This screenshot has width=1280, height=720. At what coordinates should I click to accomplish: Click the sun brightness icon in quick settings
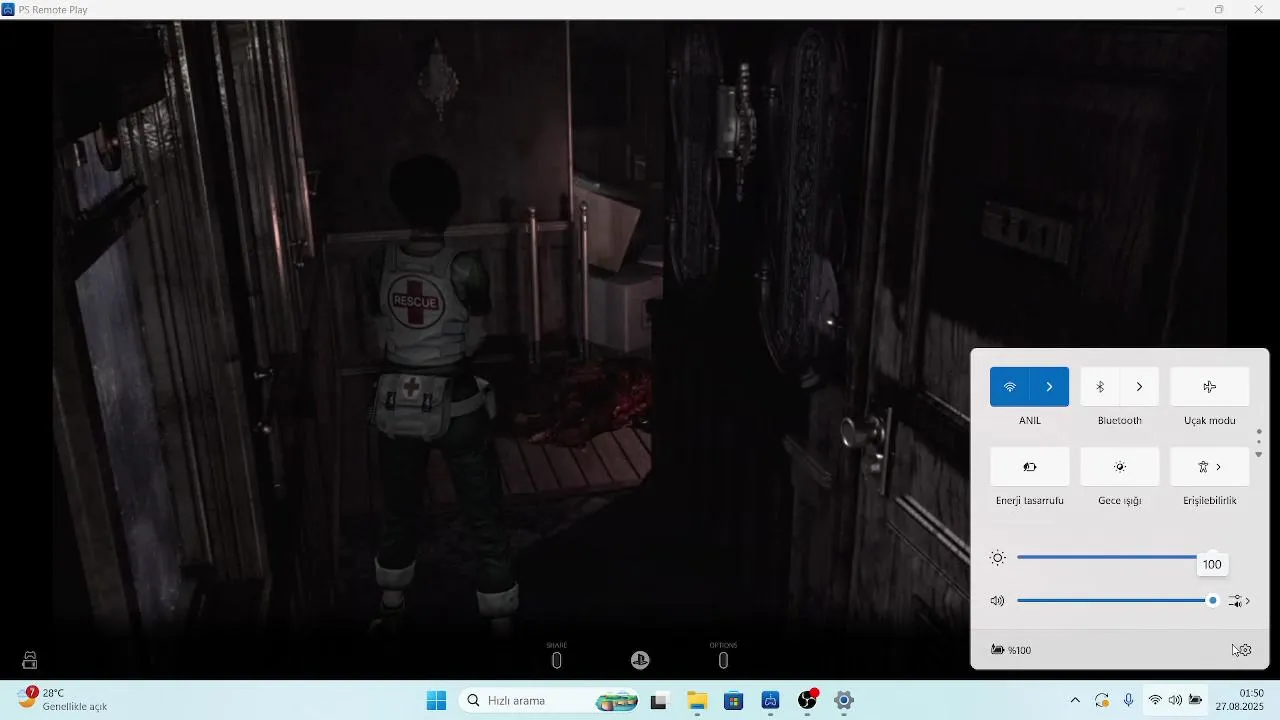click(x=997, y=557)
